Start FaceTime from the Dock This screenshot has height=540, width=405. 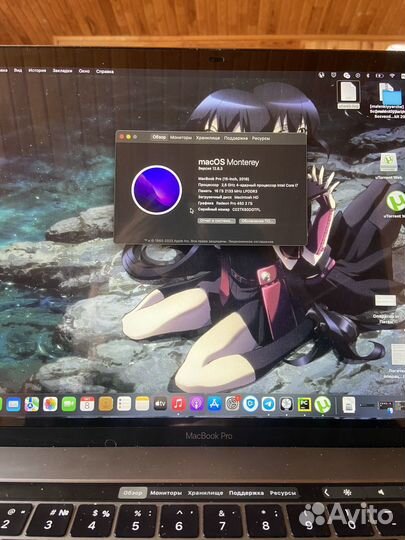tap(69, 404)
